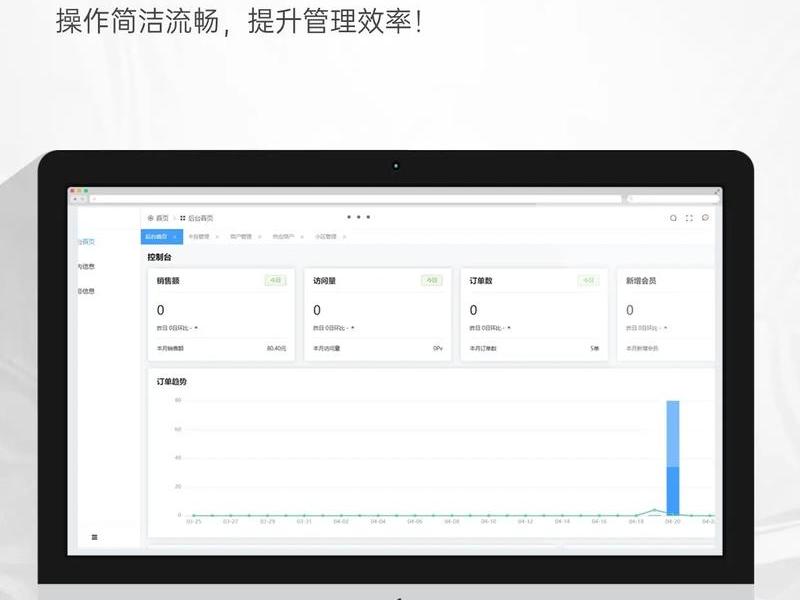Click the three-dots indicator in the header
The height and width of the screenshot is (600, 800).
tap(359, 217)
